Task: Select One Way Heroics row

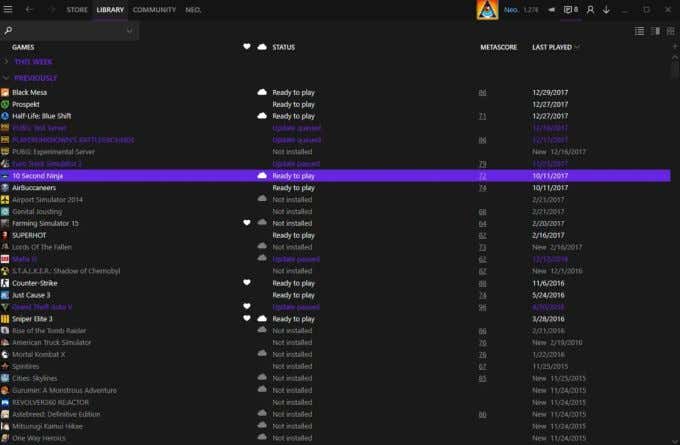Action: (335, 438)
